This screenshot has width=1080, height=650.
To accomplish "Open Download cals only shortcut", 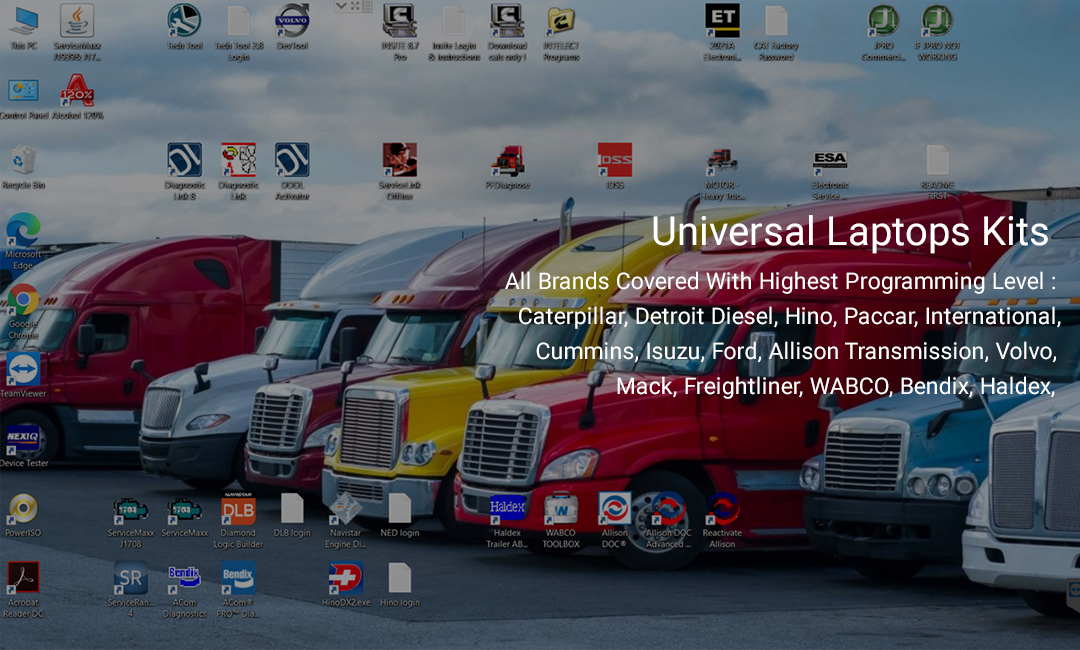I will [x=507, y=31].
